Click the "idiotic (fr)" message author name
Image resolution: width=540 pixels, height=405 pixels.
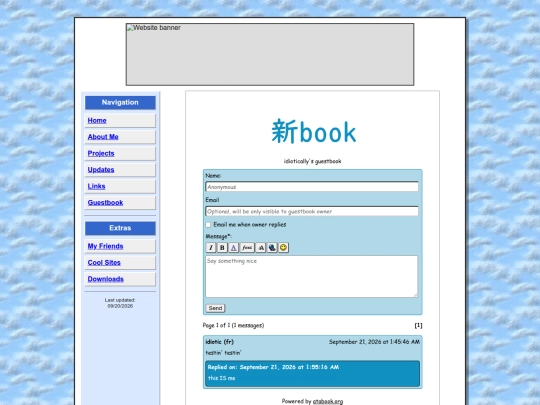coord(220,342)
